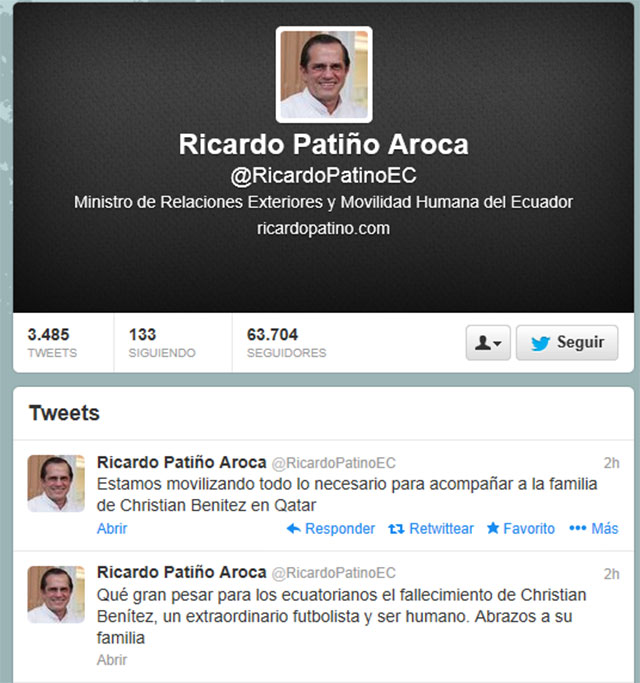640x683 pixels.
Task: Open the first tweet's 2h timestamp
Action: [611, 463]
